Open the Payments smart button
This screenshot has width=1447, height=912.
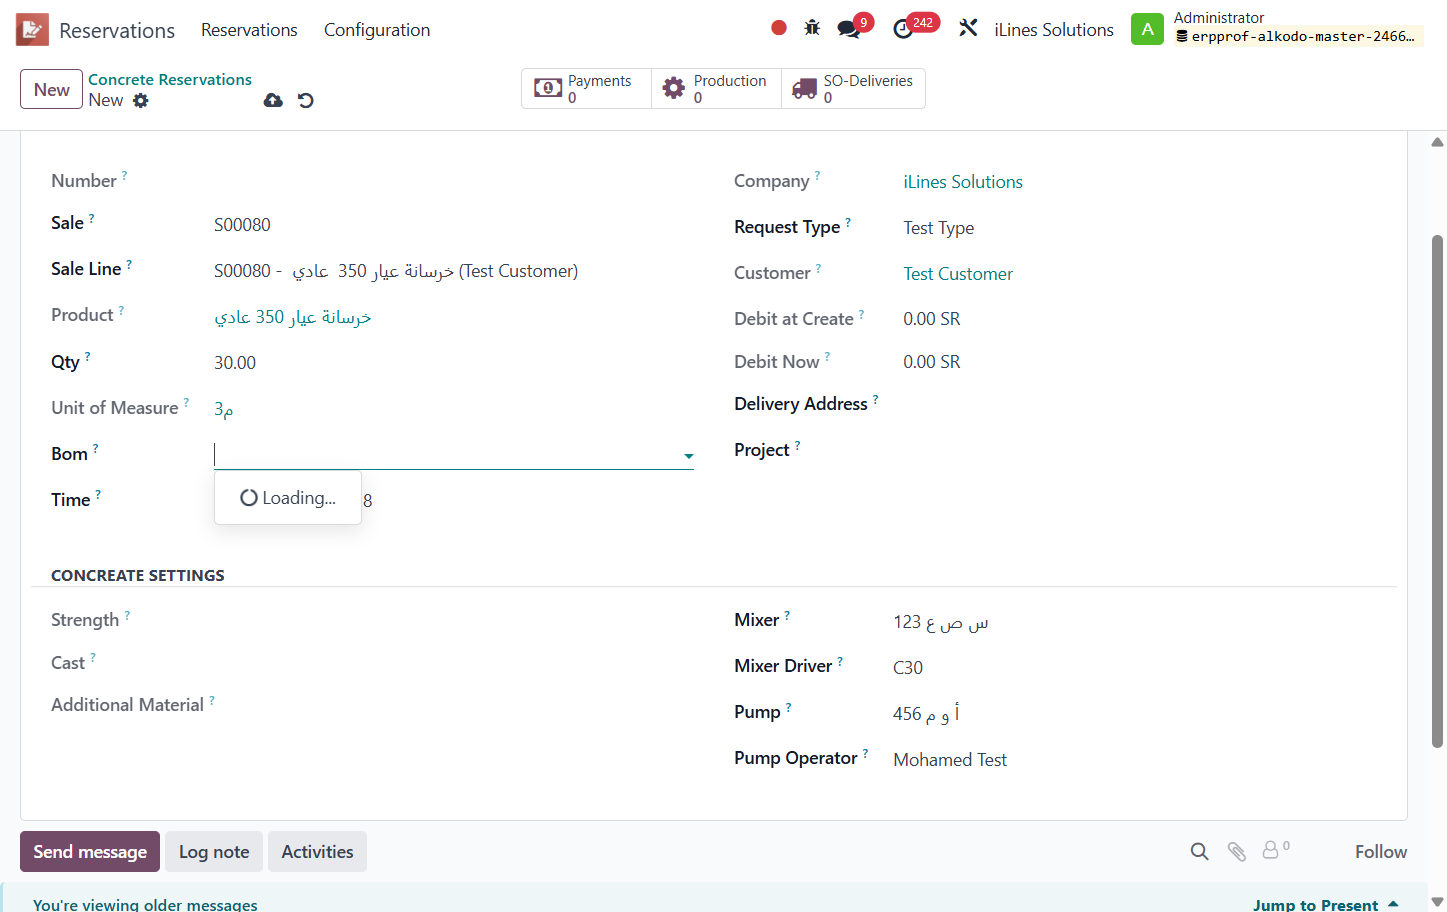[x=586, y=88]
